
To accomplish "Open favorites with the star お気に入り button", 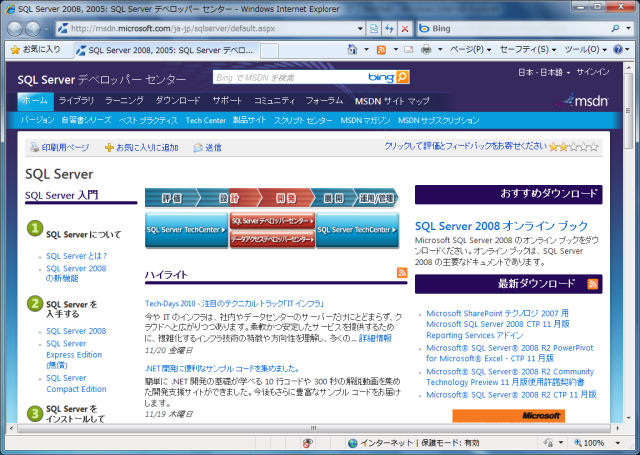I will coord(36,50).
